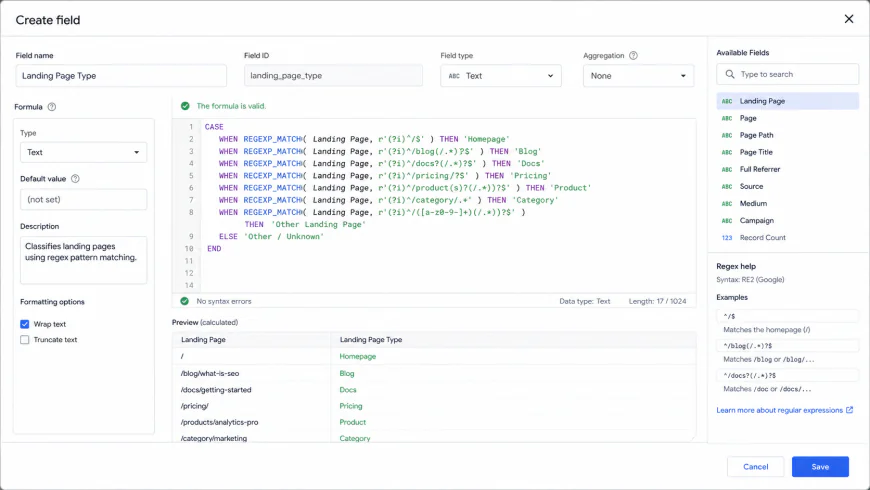Click the ABC icon in Field type dropdown

(x=454, y=76)
